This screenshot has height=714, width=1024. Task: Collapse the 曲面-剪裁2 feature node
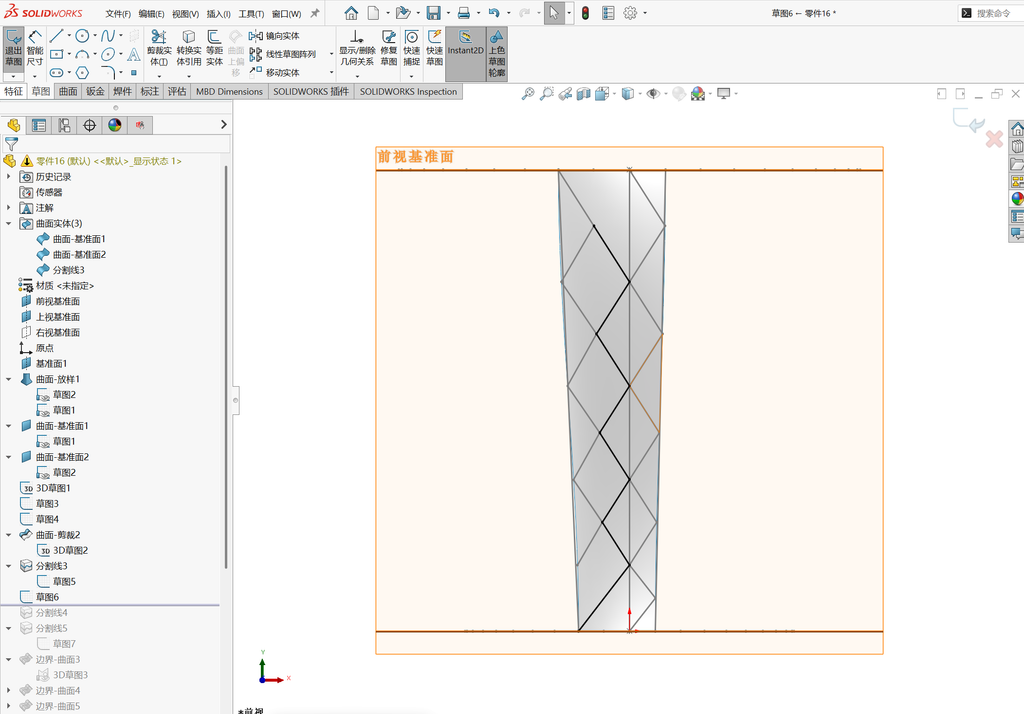pyautogui.click(x=8, y=534)
